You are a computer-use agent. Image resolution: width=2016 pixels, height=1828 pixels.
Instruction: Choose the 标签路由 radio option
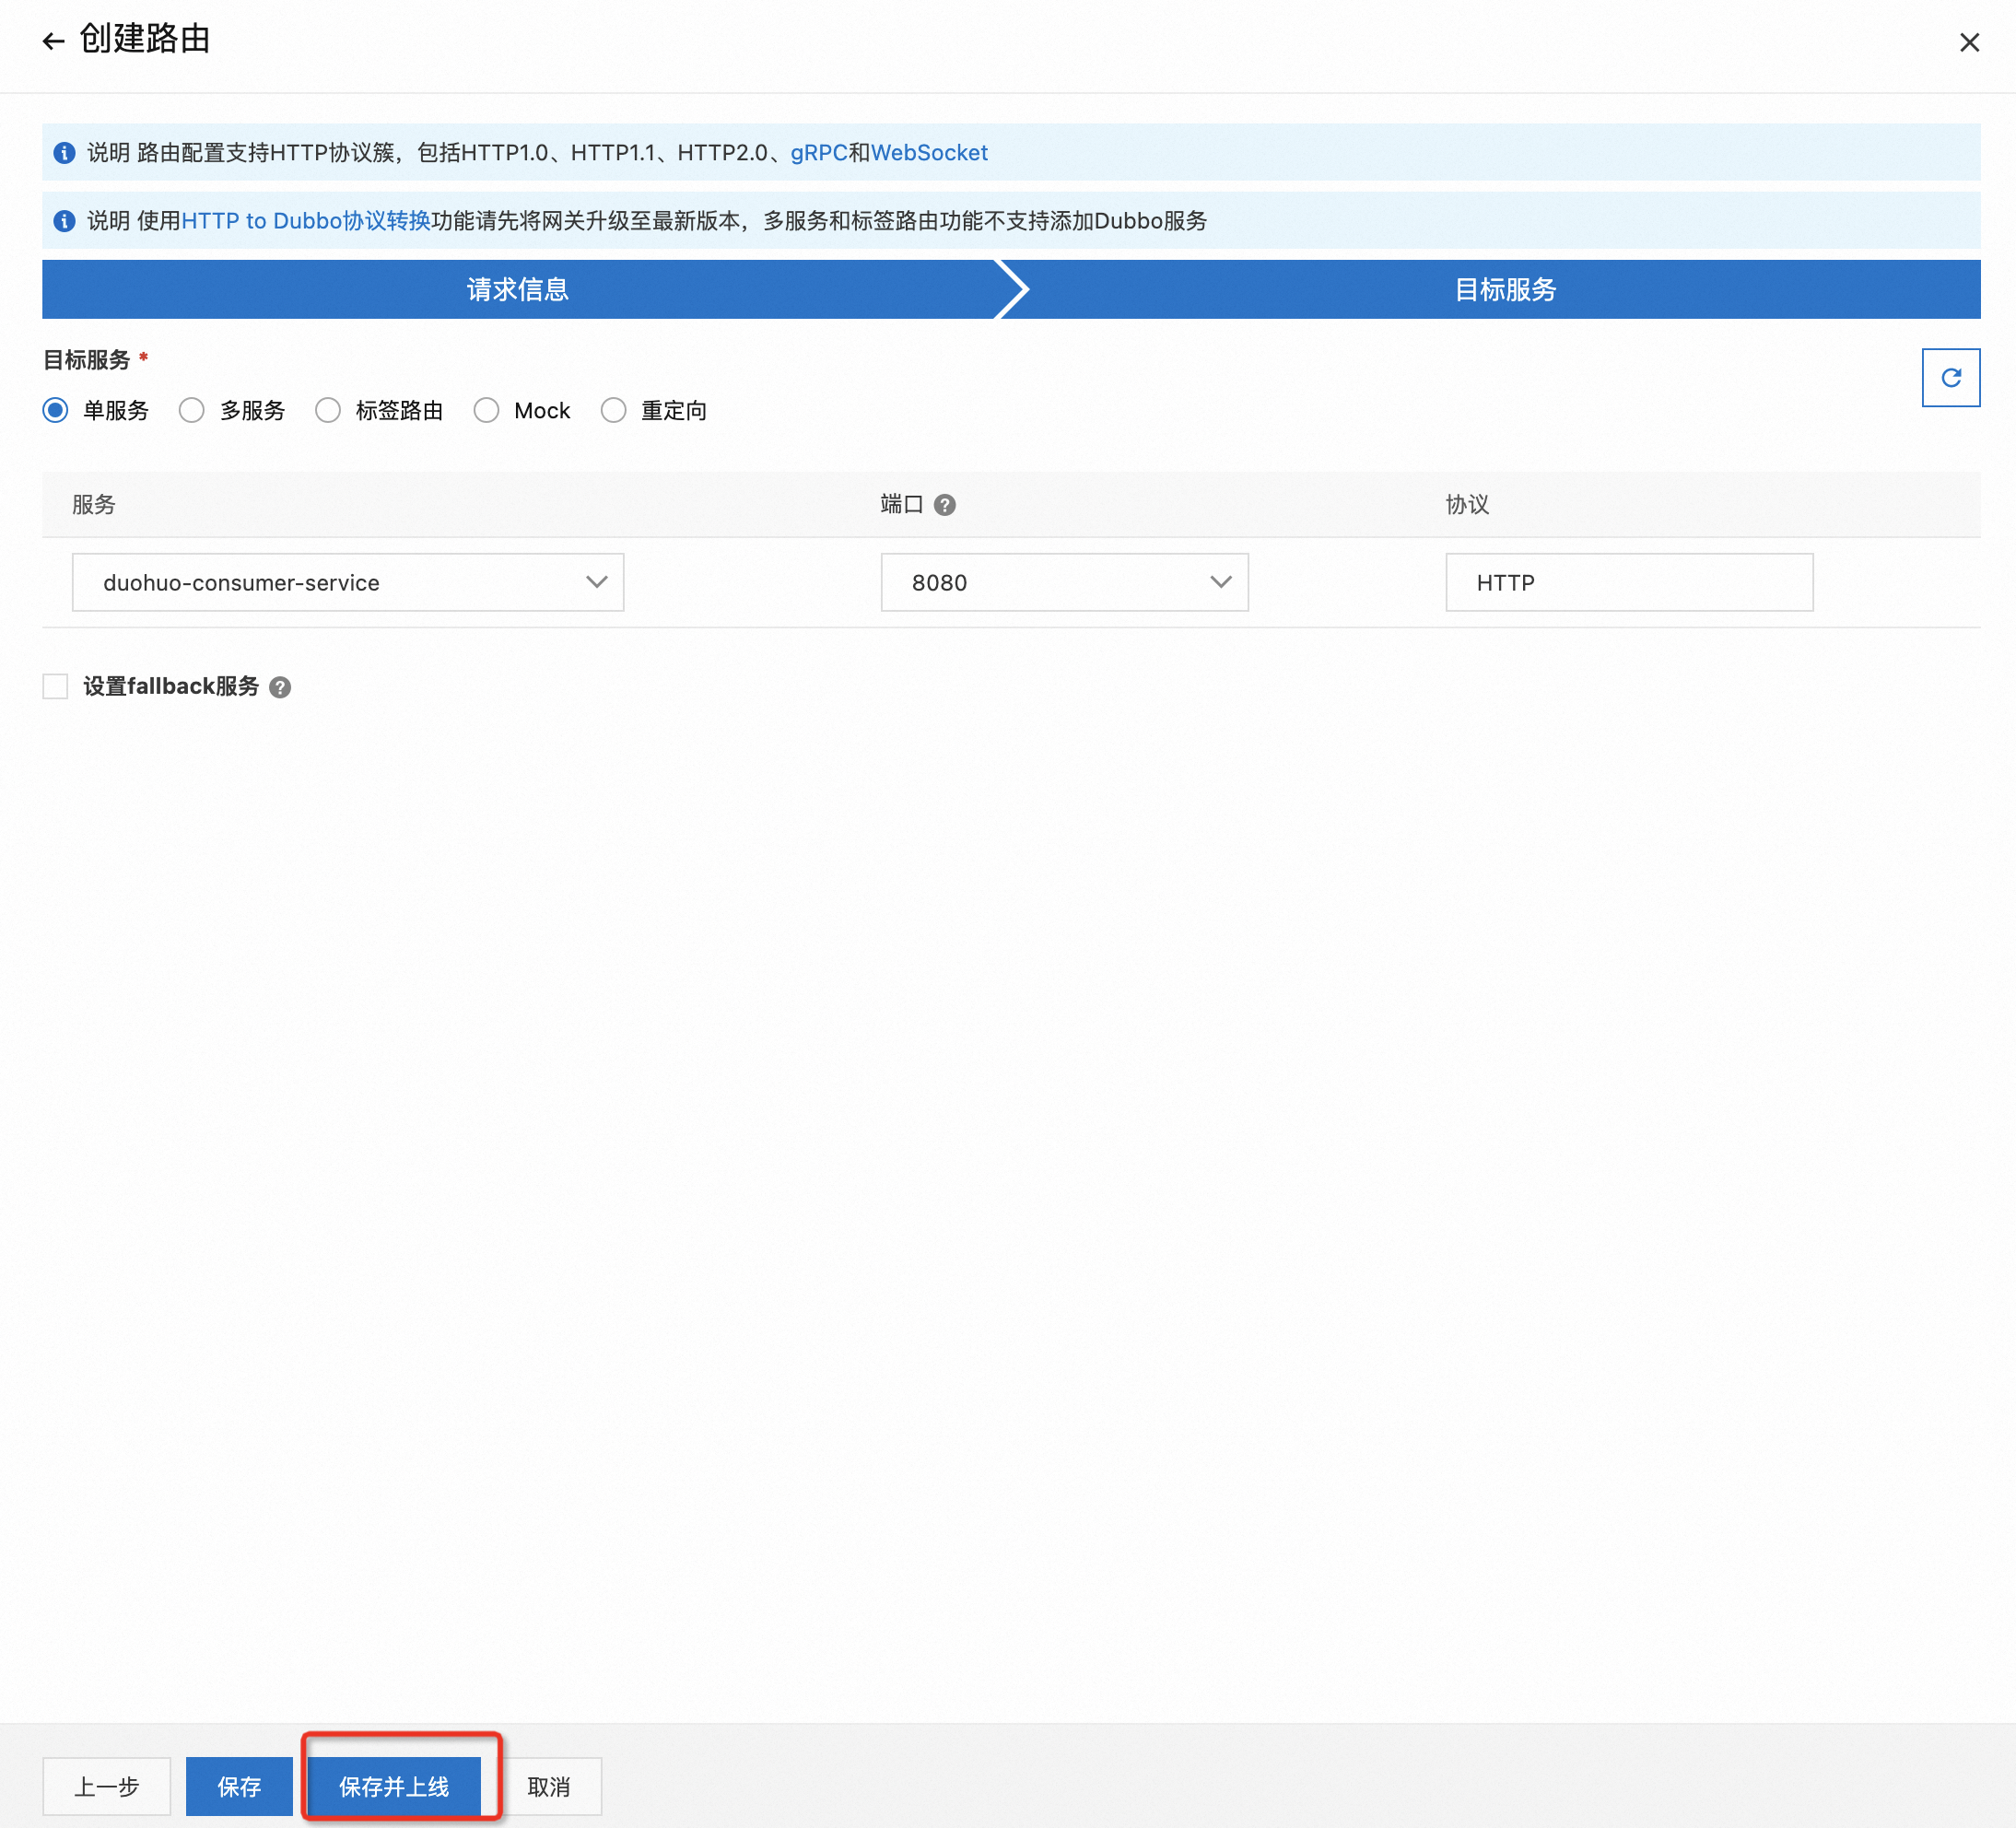point(328,411)
